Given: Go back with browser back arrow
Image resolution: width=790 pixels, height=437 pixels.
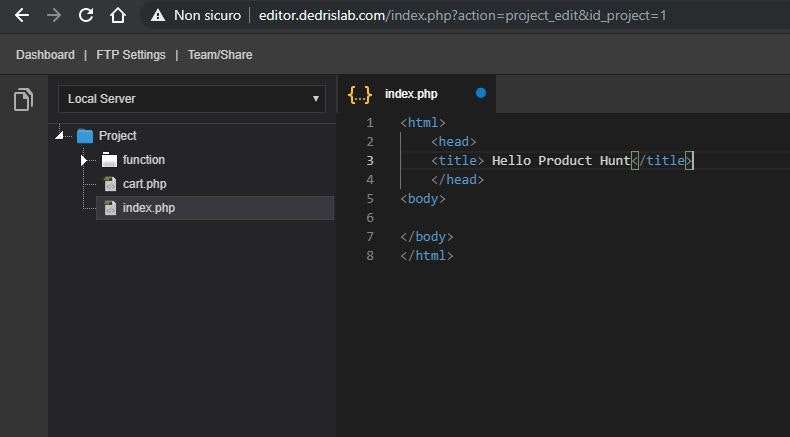Looking at the screenshot, I should pos(22,15).
